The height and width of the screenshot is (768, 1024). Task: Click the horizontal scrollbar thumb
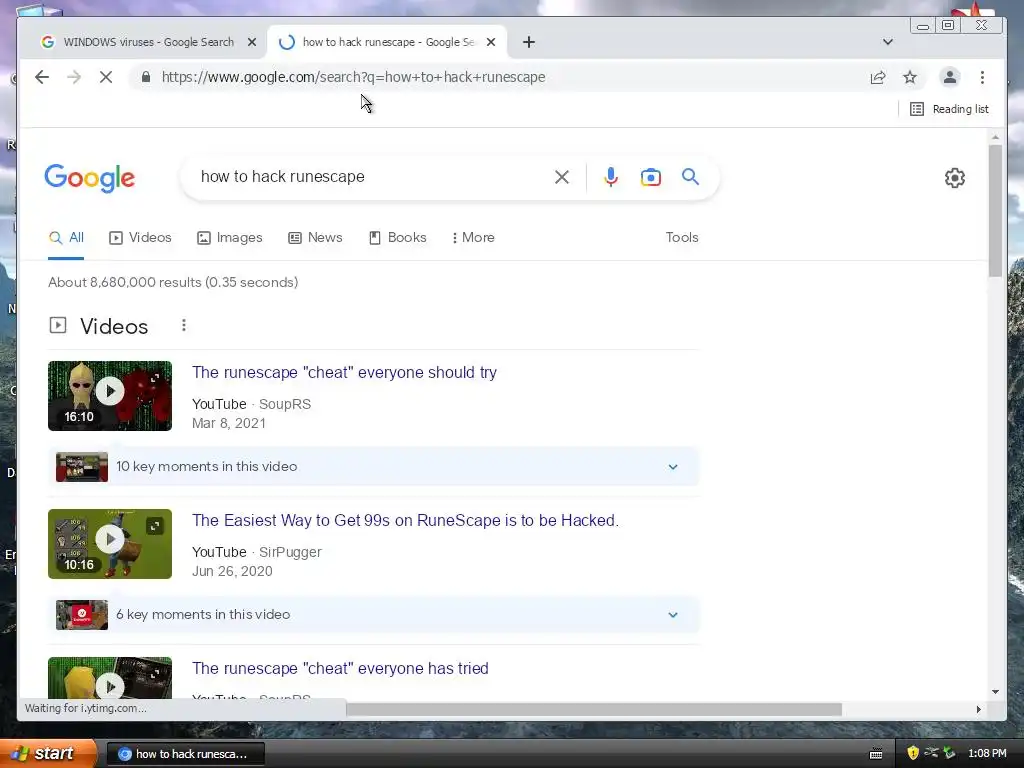tap(594, 709)
